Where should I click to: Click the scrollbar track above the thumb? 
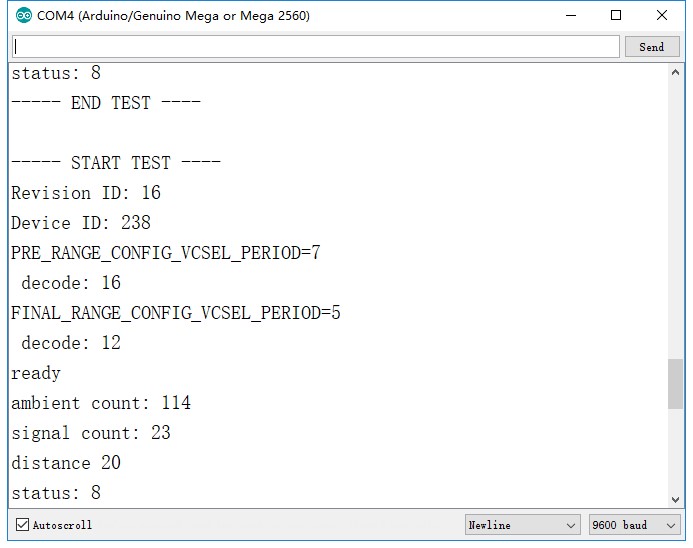pyautogui.click(x=676, y=220)
